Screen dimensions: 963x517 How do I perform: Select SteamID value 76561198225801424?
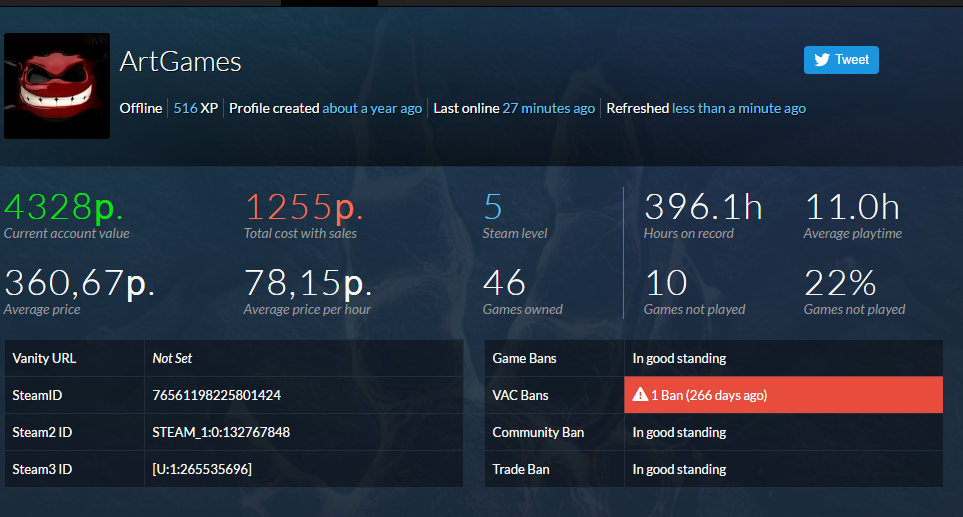[x=216, y=395]
